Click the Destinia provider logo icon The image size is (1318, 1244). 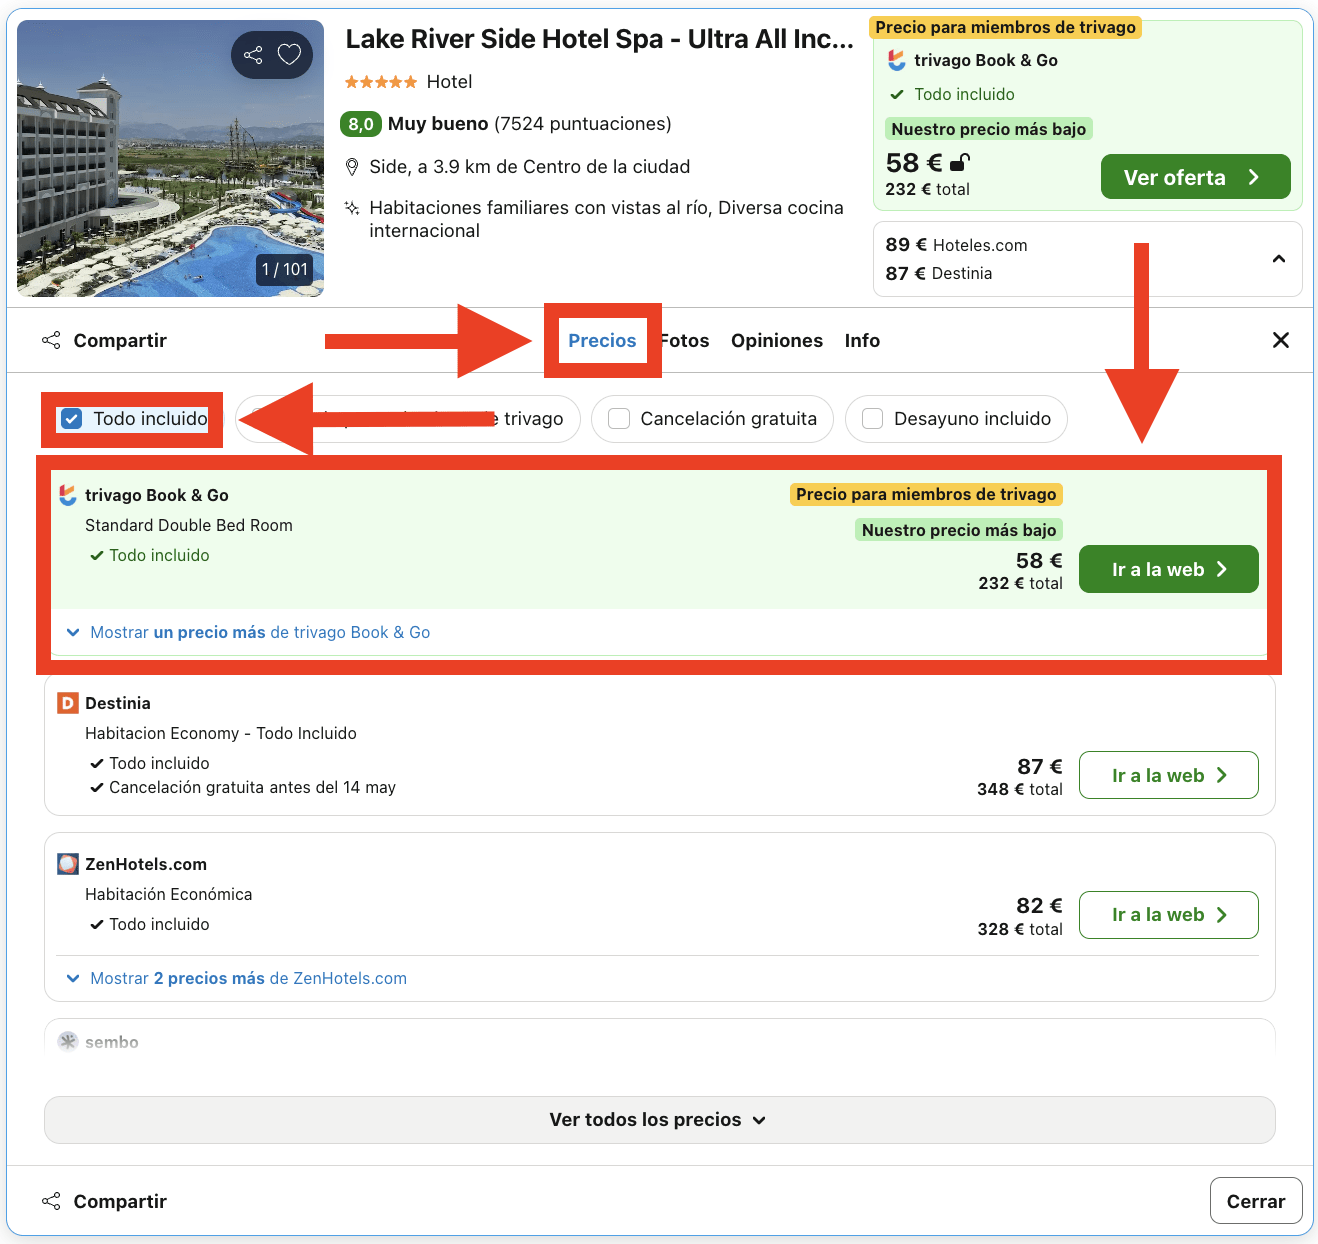point(67,703)
